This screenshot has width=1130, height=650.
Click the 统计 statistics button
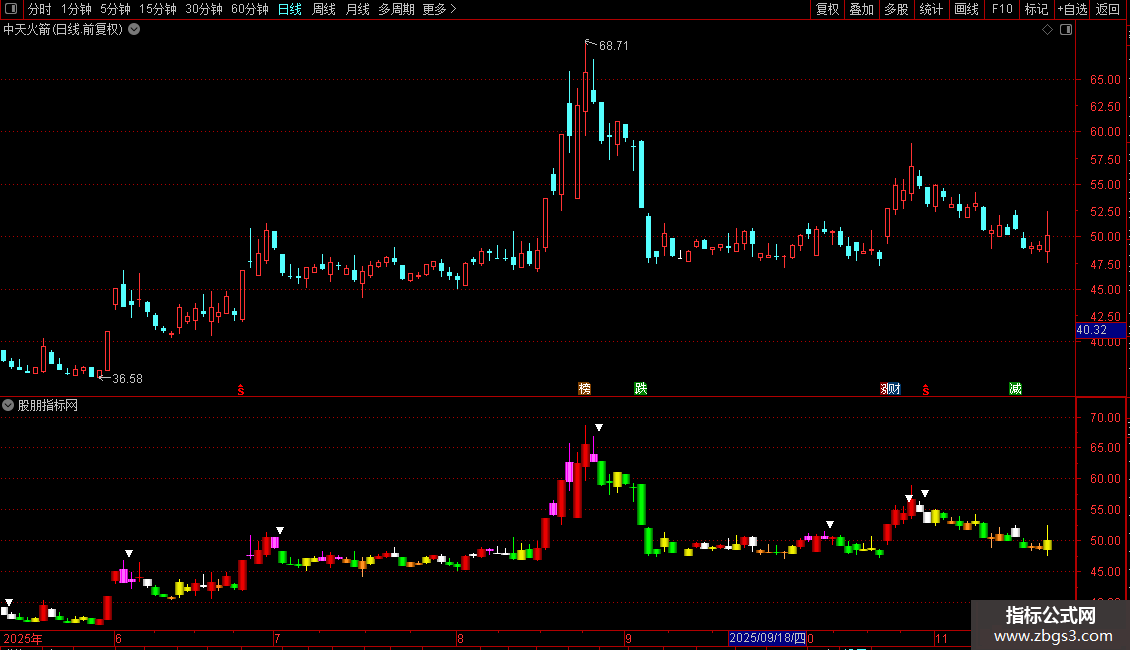(x=931, y=9)
